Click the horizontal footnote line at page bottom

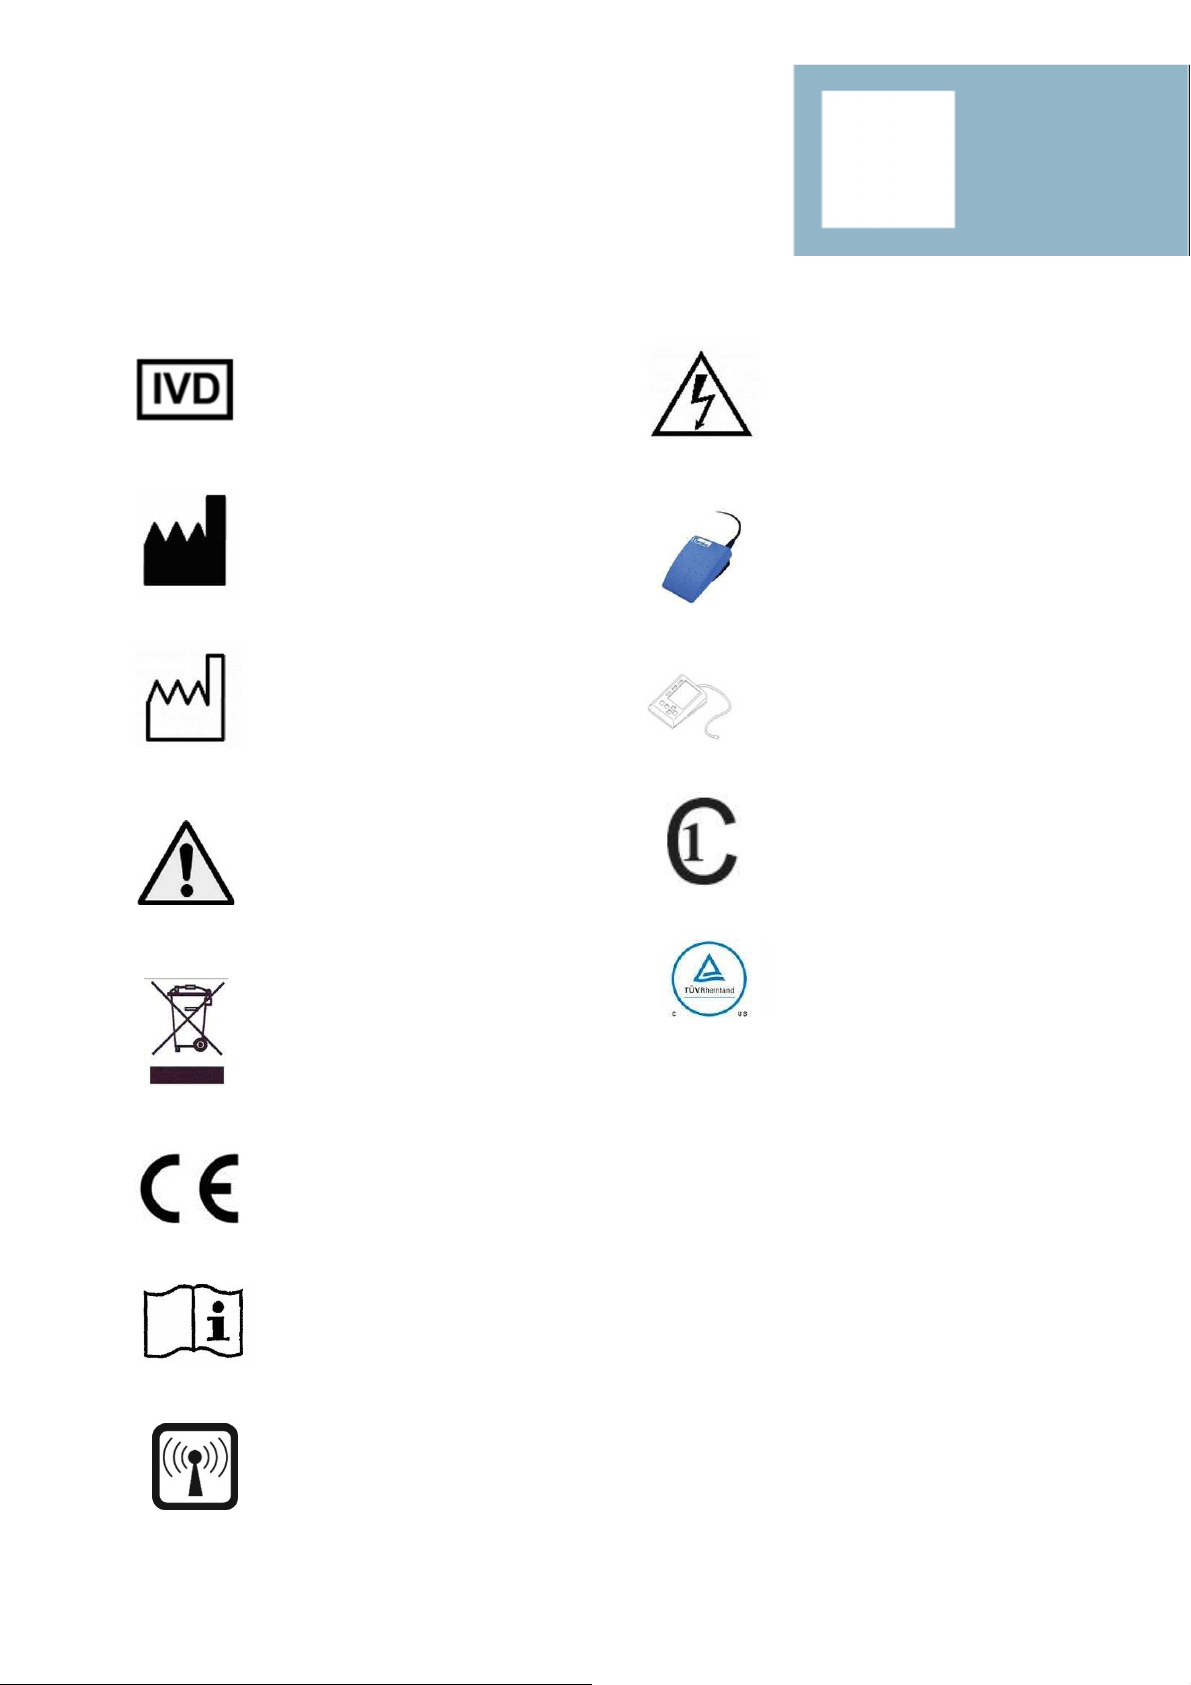296,1684
